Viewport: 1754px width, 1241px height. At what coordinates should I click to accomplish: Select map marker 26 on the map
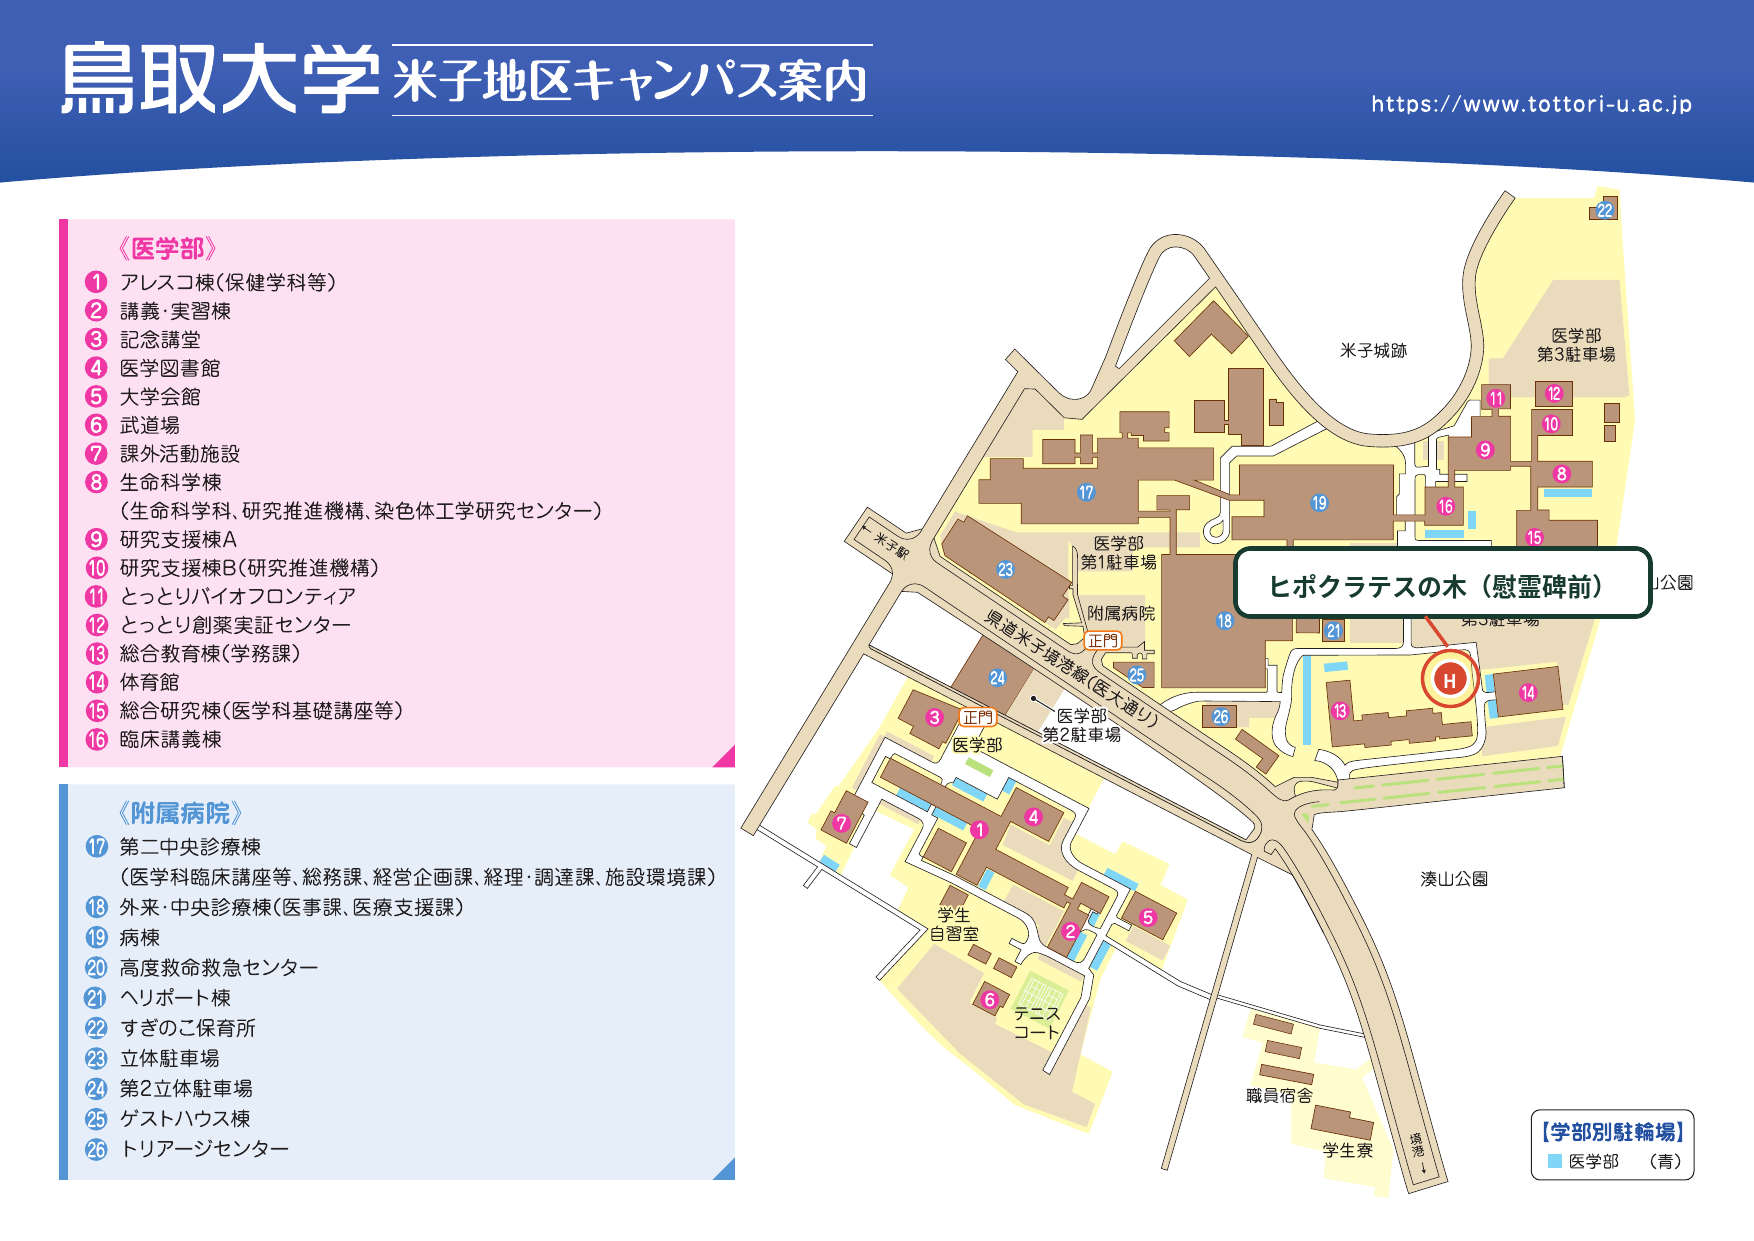[x=1221, y=717]
